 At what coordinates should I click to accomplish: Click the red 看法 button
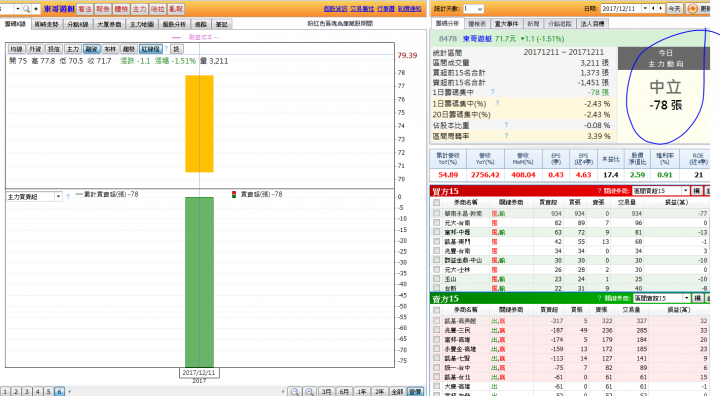(x=85, y=9)
